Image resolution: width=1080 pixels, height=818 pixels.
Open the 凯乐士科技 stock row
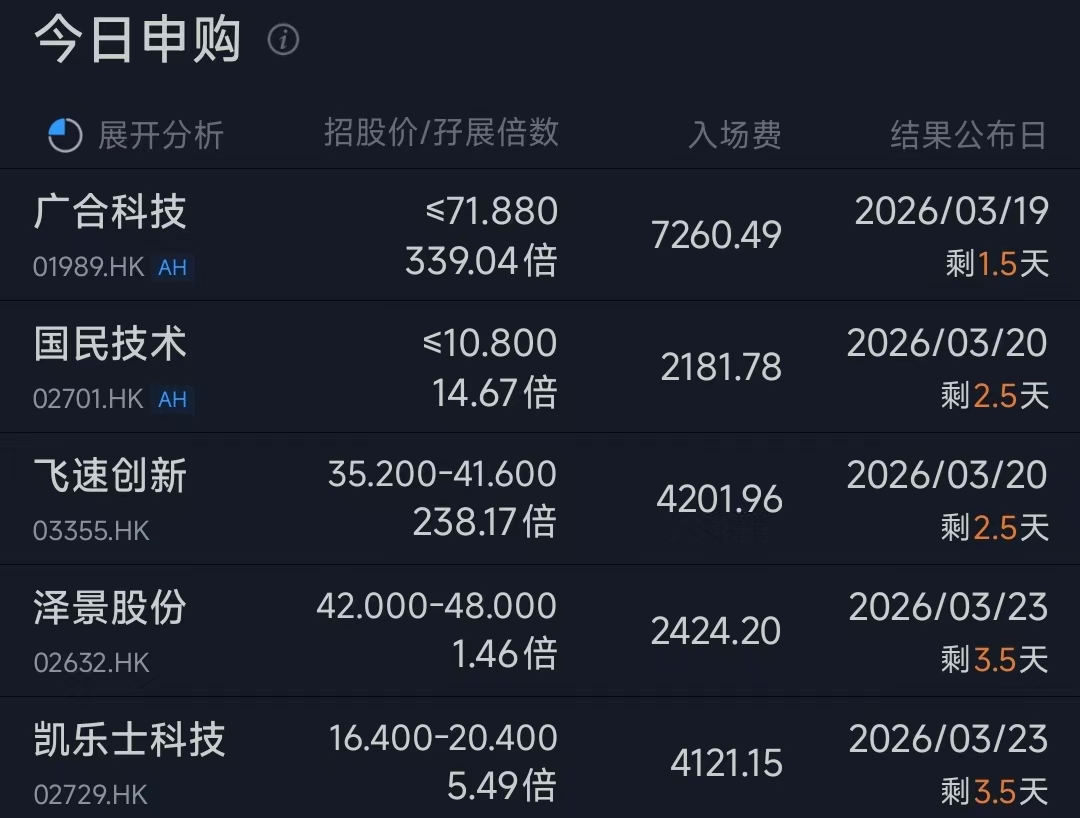point(130,741)
